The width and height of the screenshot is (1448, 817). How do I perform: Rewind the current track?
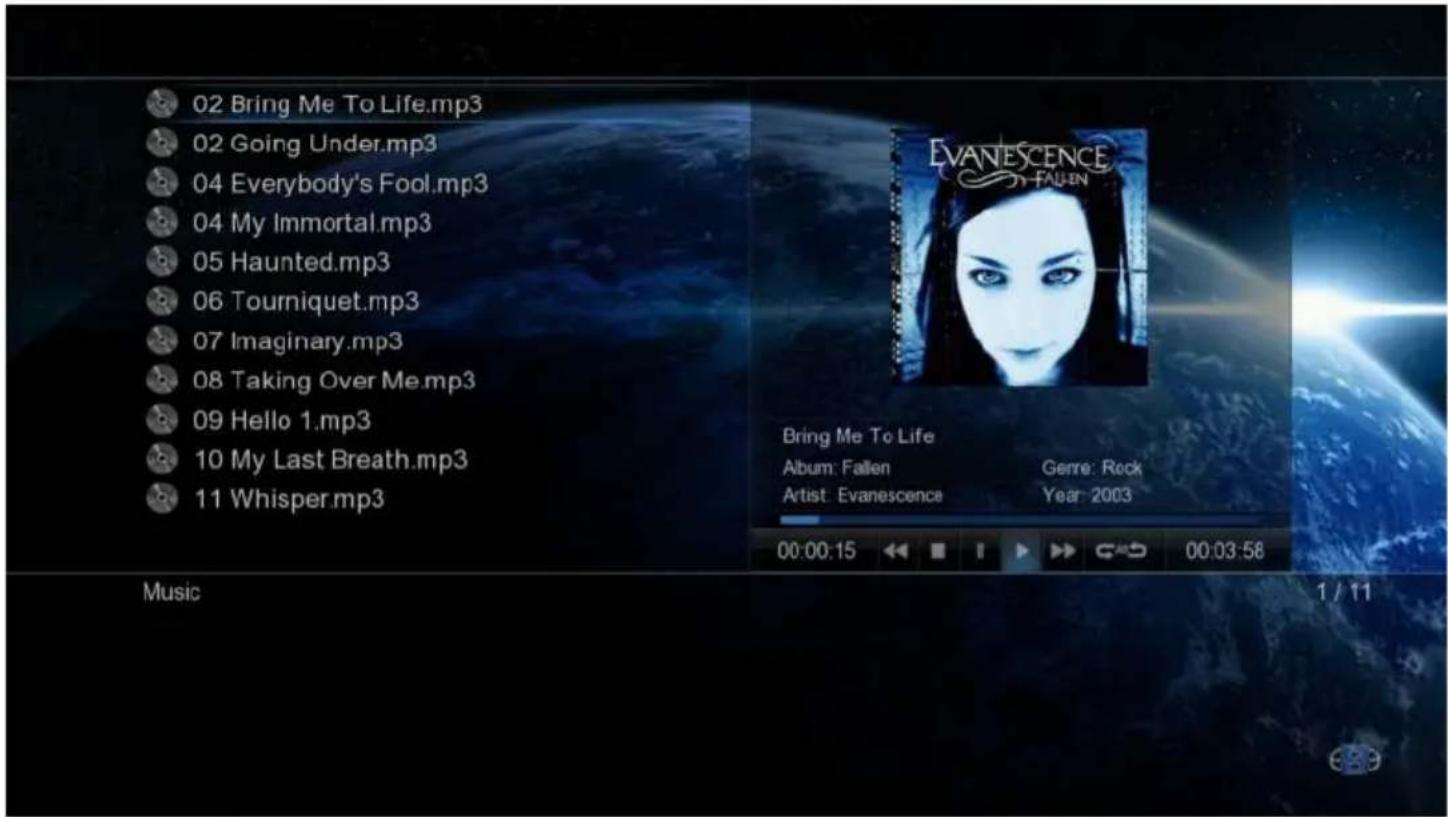[895, 551]
